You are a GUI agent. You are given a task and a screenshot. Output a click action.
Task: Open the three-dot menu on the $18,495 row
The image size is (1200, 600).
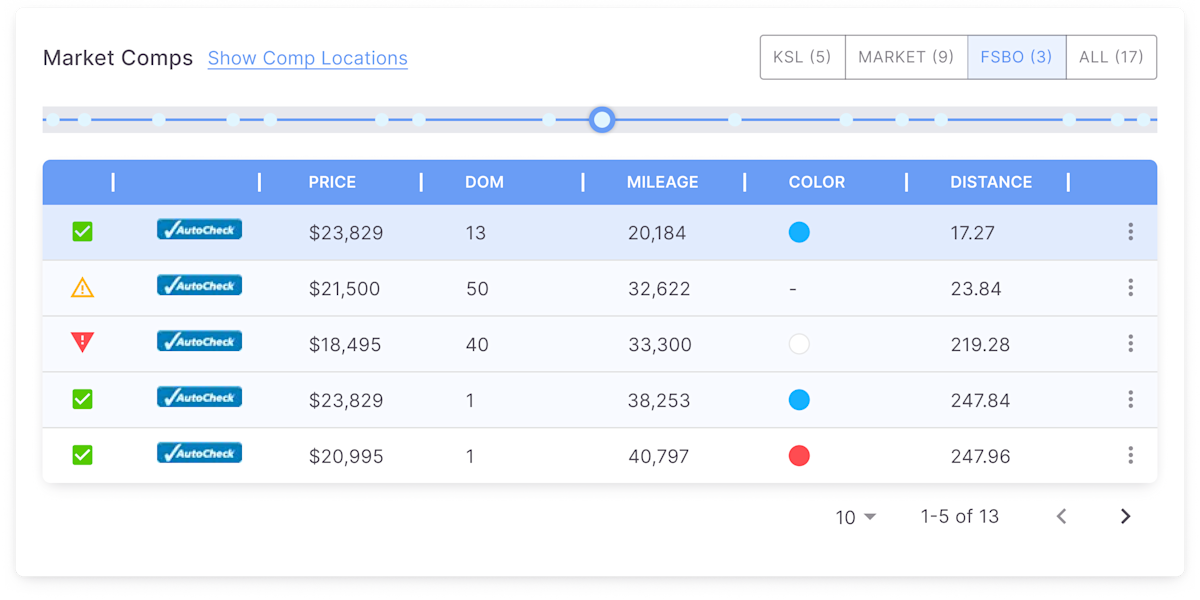pos(1130,342)
